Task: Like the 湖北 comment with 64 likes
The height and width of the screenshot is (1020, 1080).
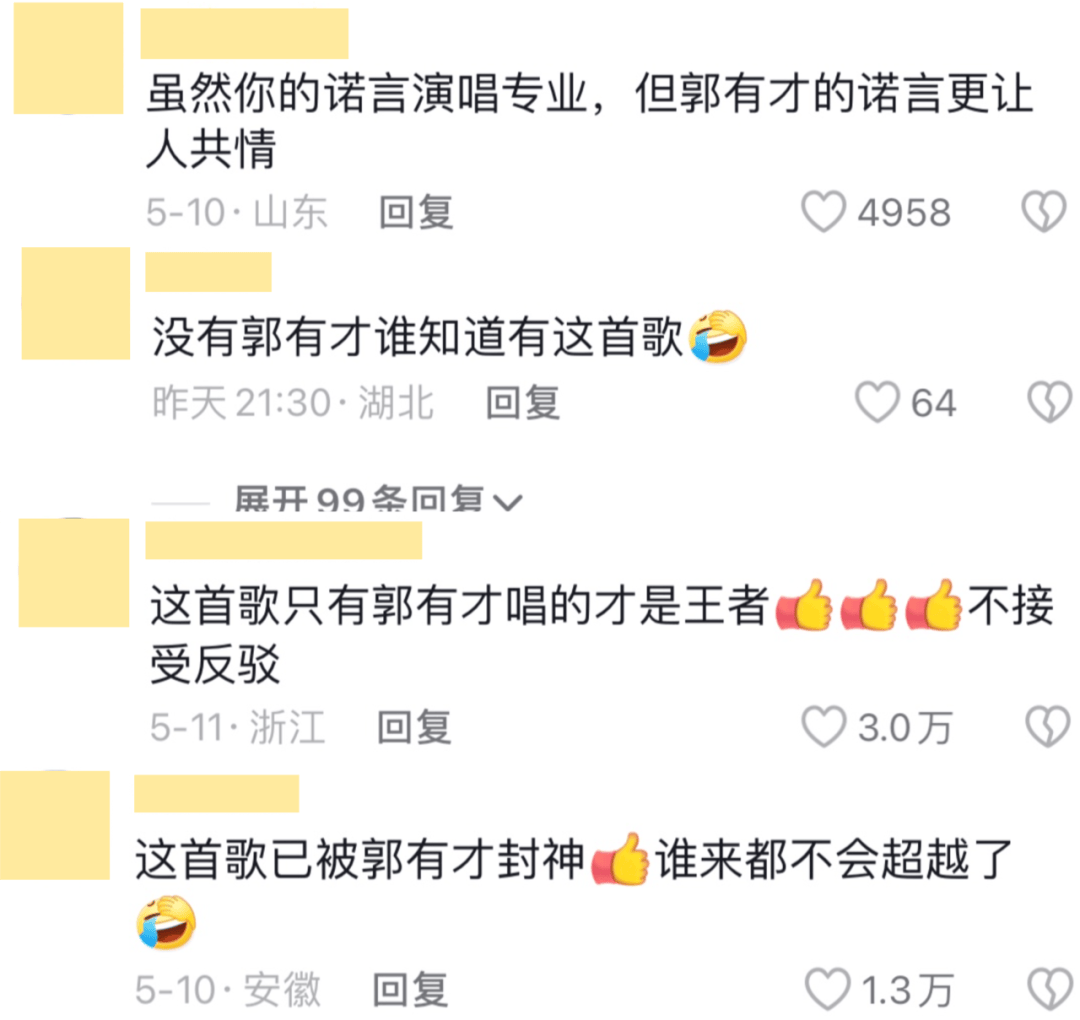Action: click(x=877, y=402)
